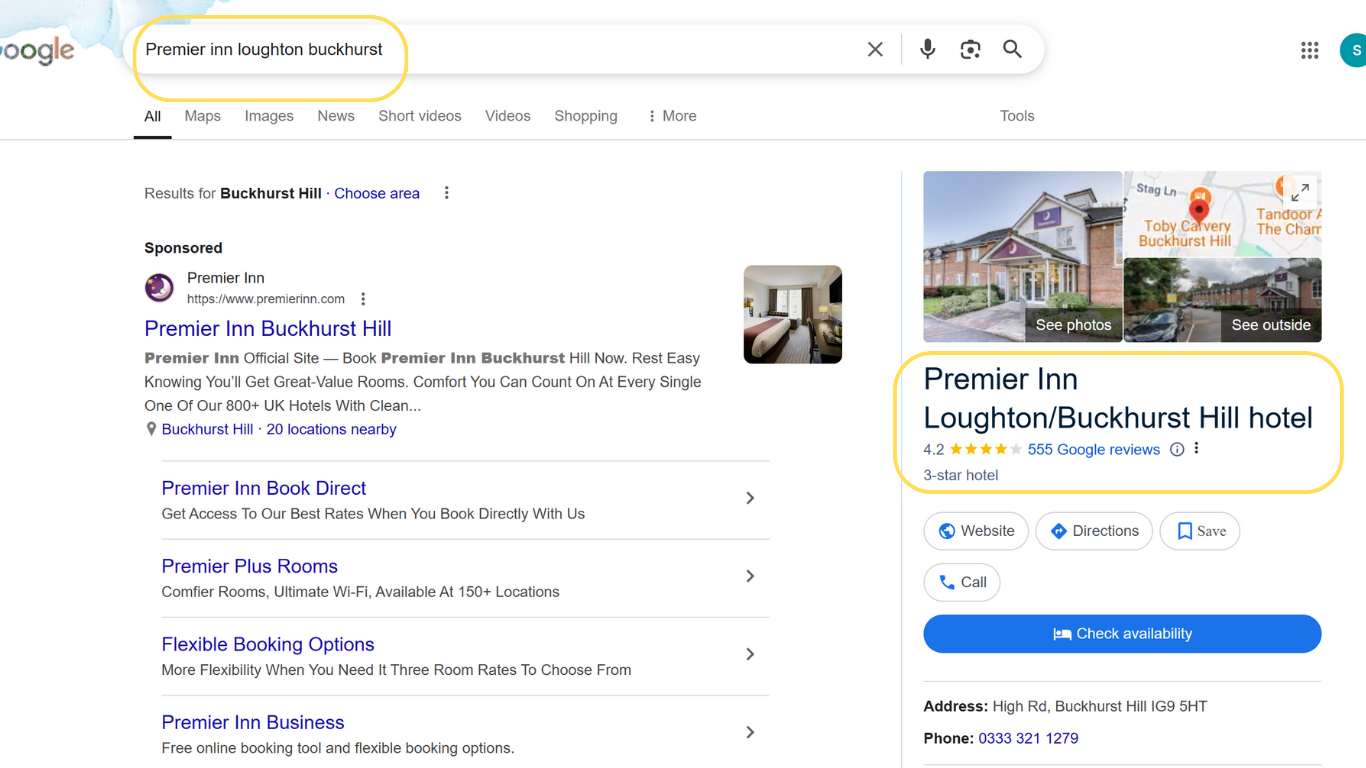Open the hotel room ad thumbnail
The width and height of the screenshot is (1366, 768).
[793, 314]
